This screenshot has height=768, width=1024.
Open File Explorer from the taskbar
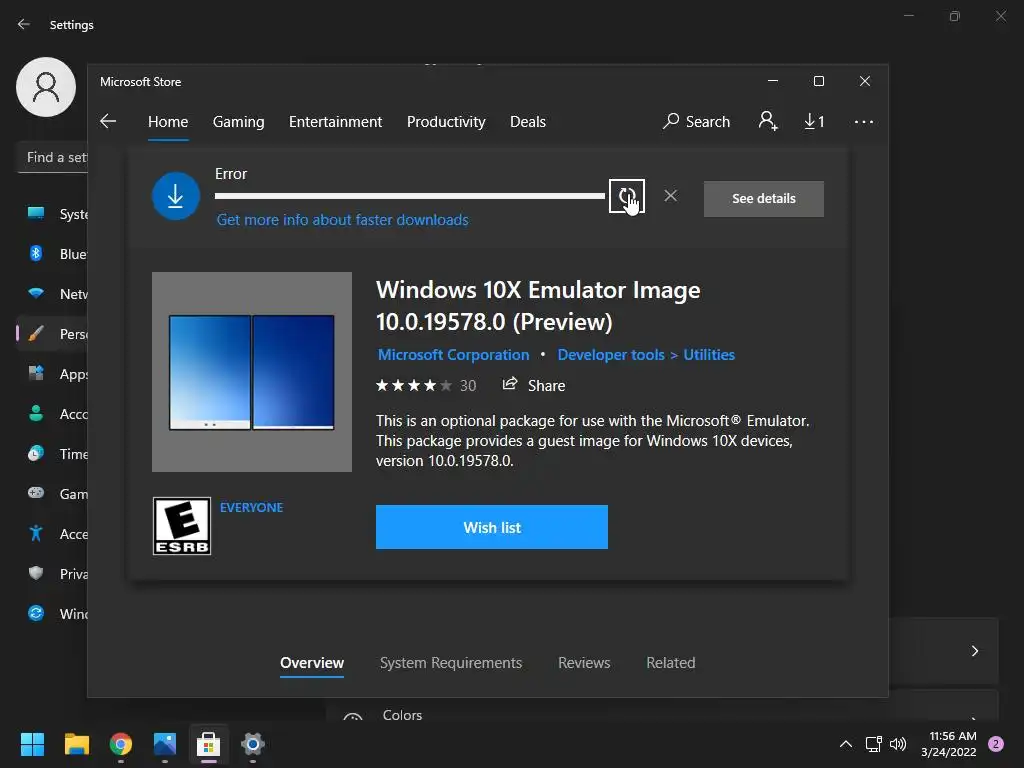76,744
